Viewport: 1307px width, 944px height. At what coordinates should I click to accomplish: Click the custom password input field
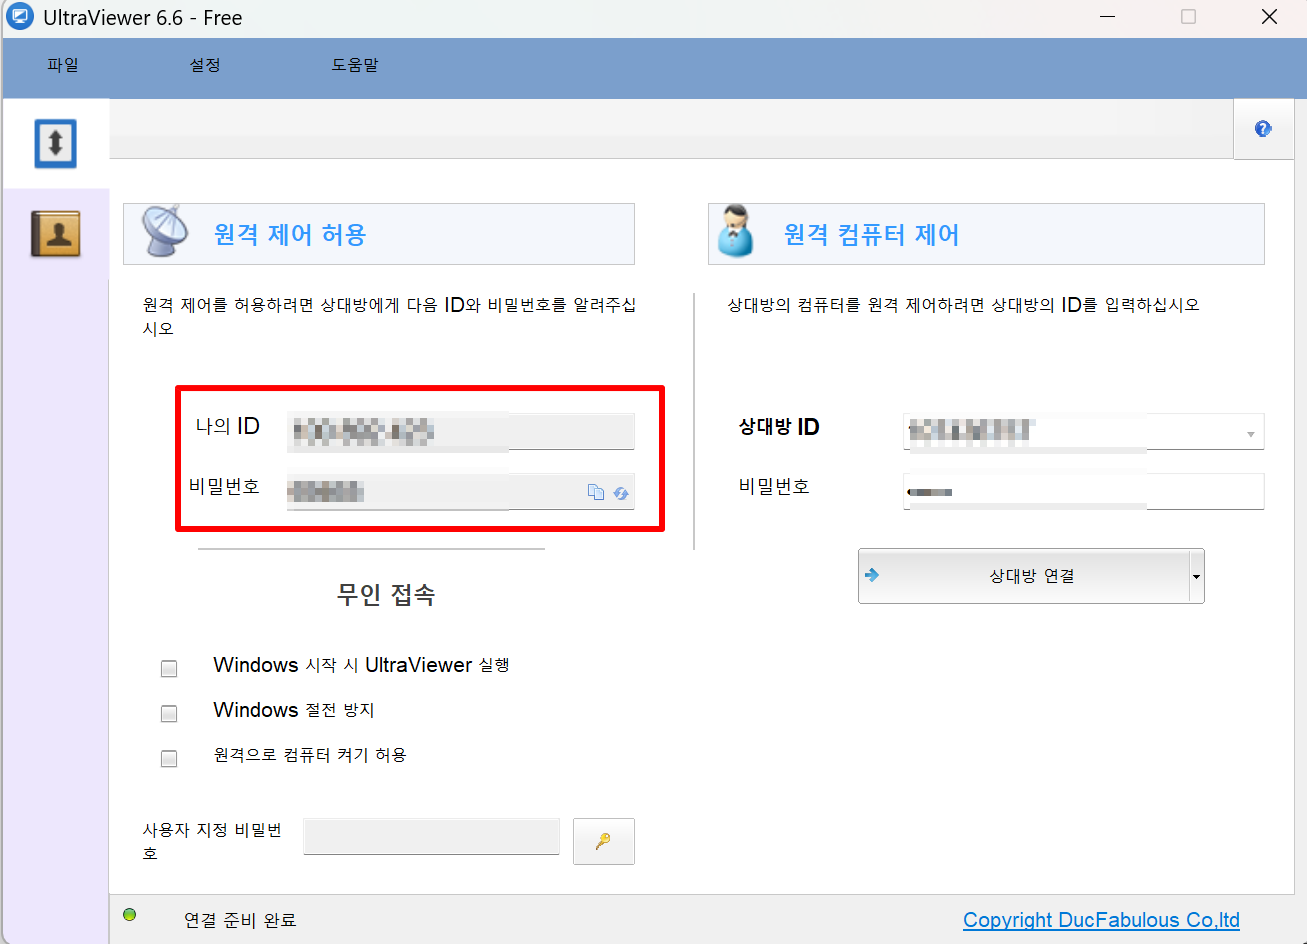coord(431,836)
